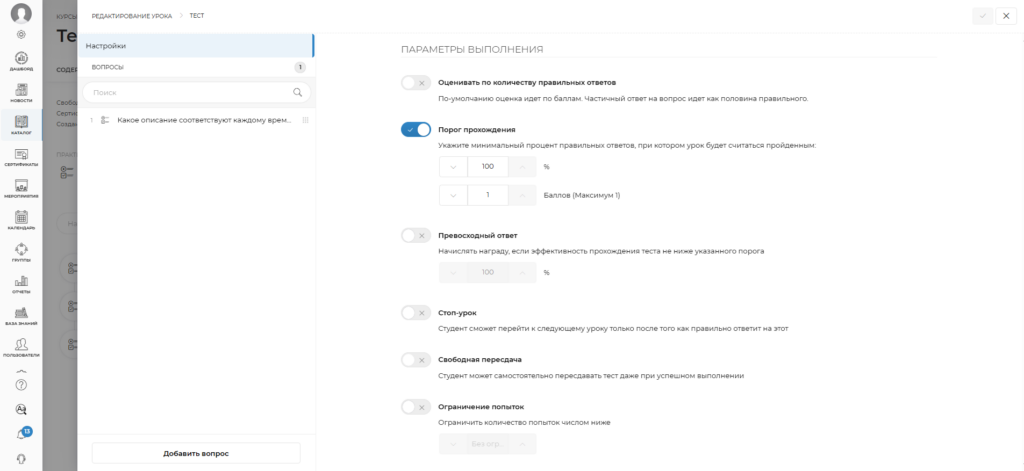Open the Календарь sidebar icon
This screenshot has height=471, width=1024.
(x=21, y=218)
